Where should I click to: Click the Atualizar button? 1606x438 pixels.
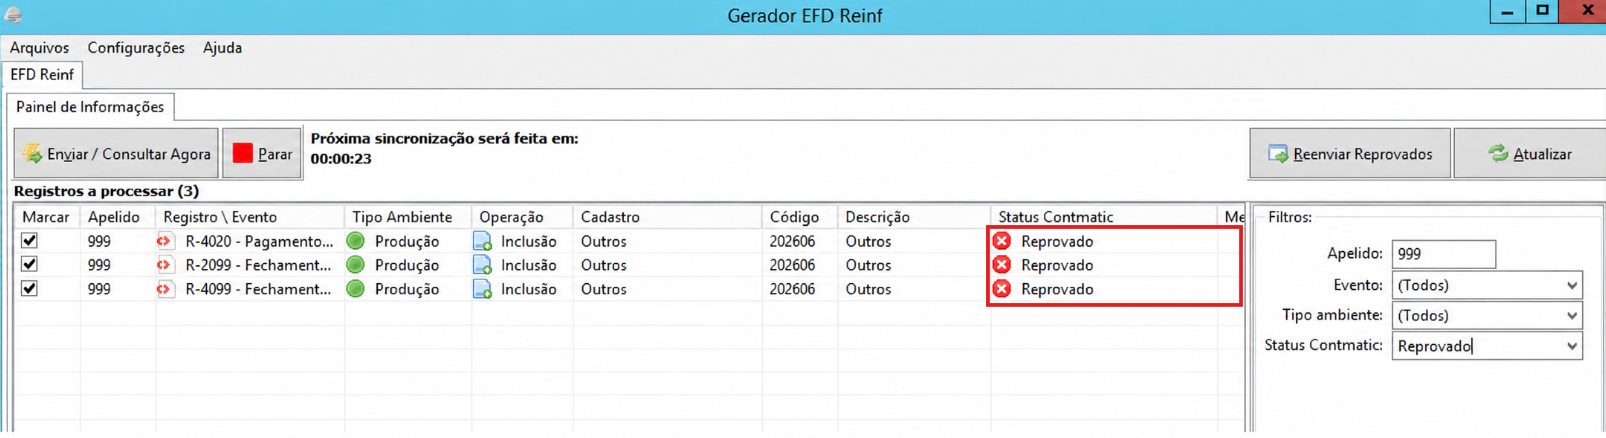pos(1530,154)
